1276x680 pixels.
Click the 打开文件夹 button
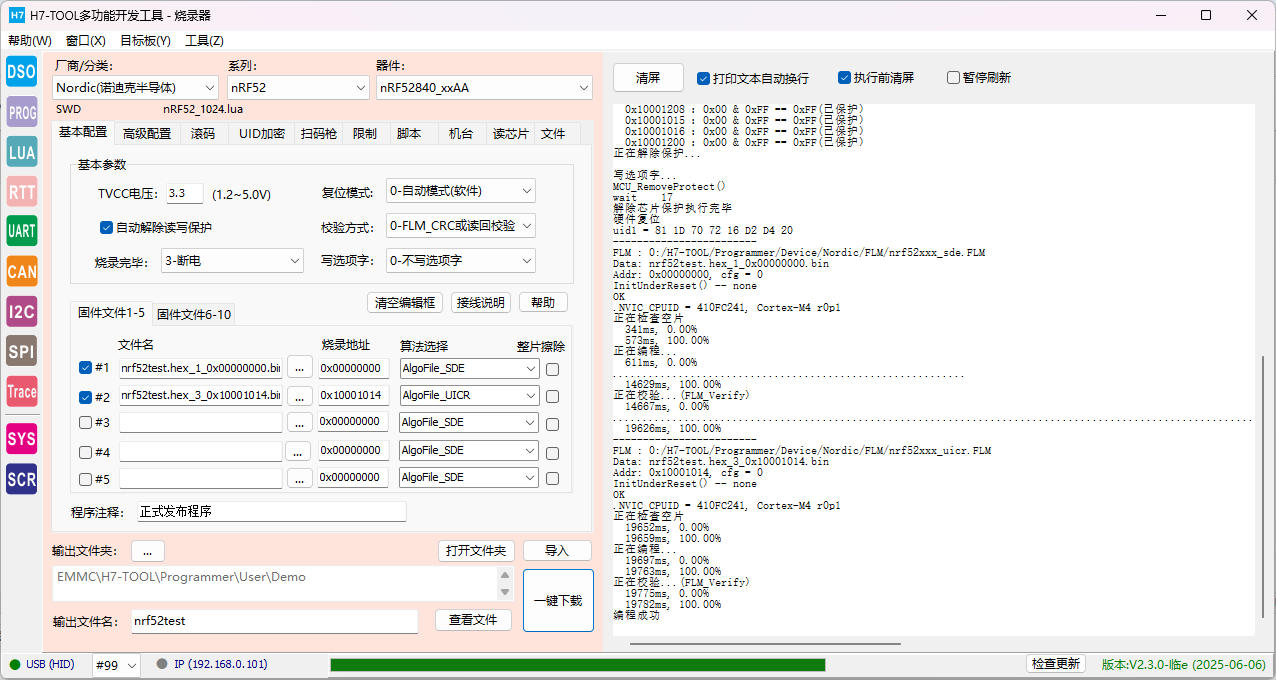[x=476, y=551]
